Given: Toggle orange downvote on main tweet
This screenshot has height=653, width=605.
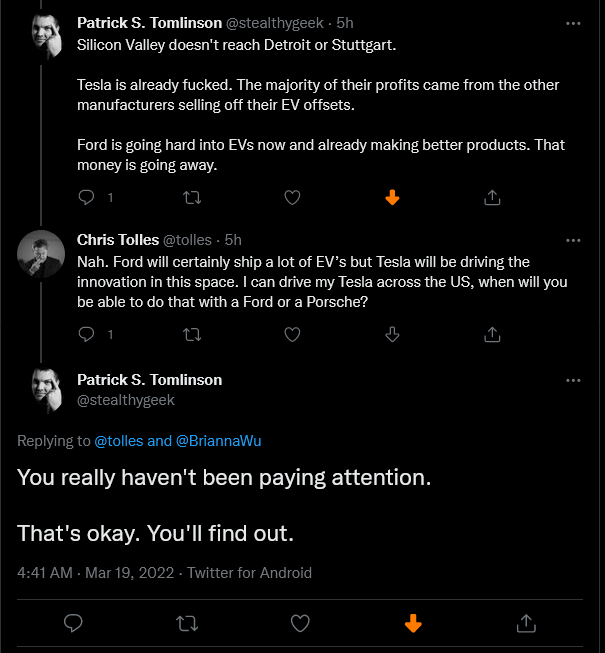Looking at the screenshot, I should pyautogui.click(x=413, y=623).
